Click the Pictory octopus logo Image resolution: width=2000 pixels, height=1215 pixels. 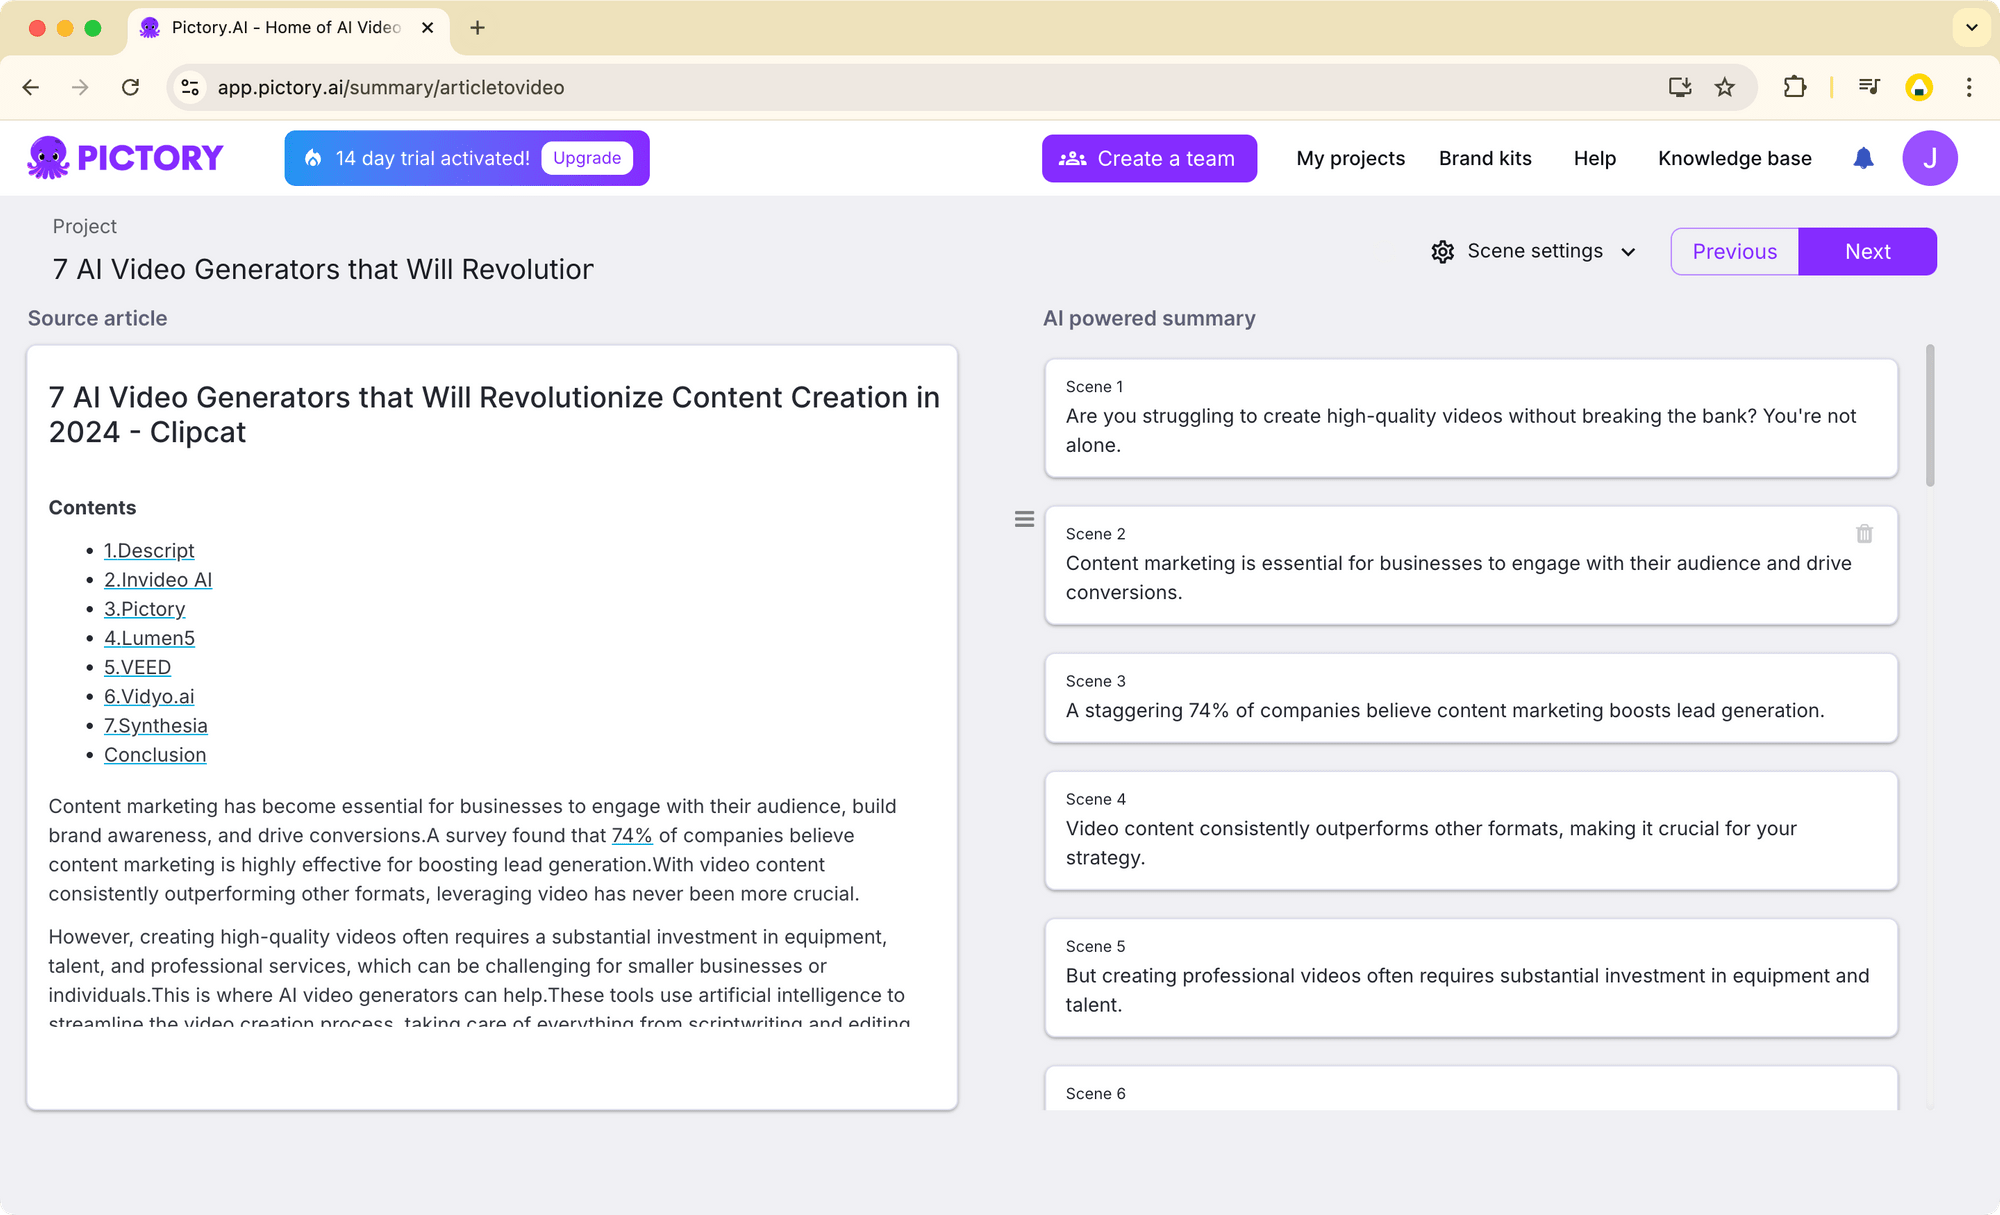click(x=125, y=158)
